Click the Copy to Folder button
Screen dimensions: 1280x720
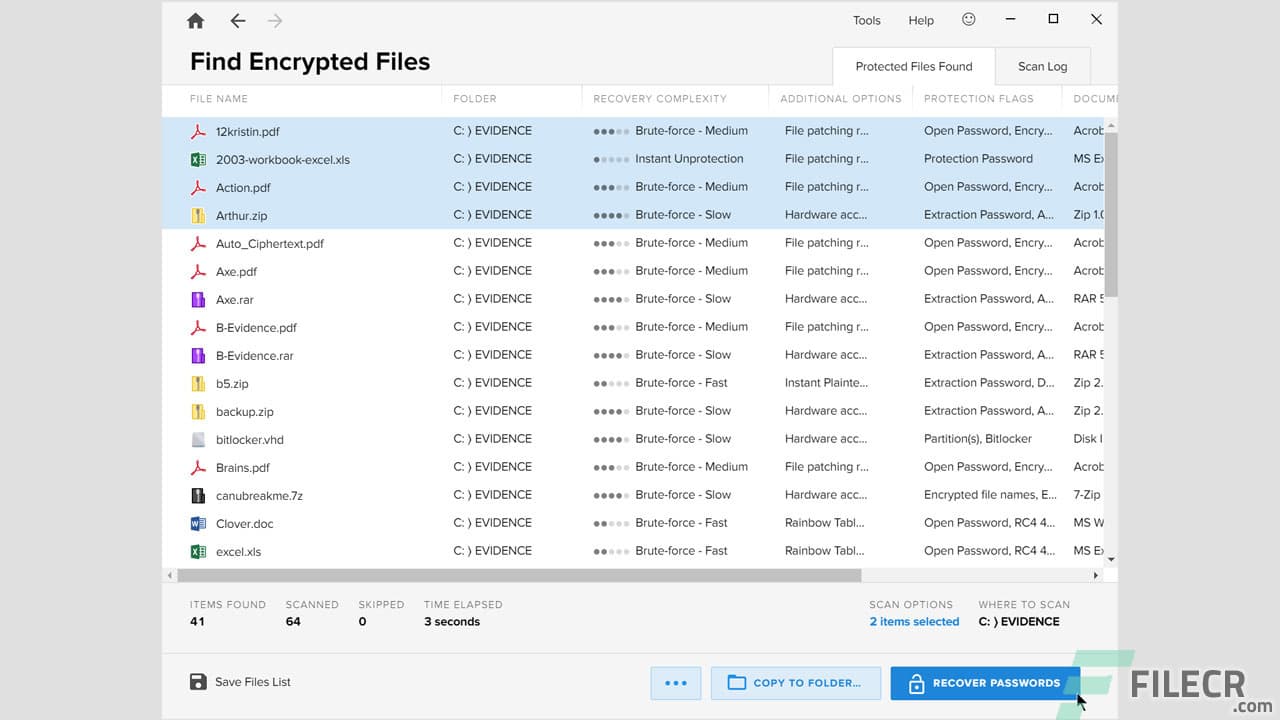point(795,683)
